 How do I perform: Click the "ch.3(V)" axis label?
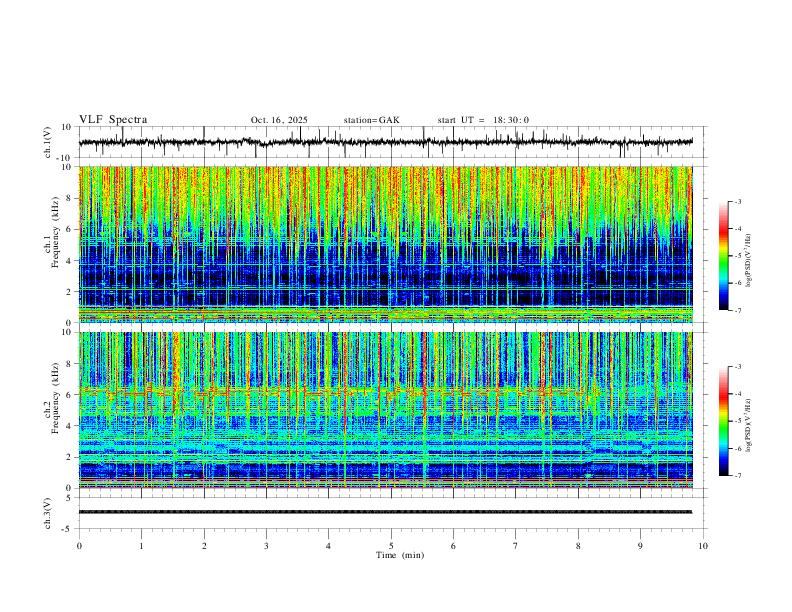(48, 513)
